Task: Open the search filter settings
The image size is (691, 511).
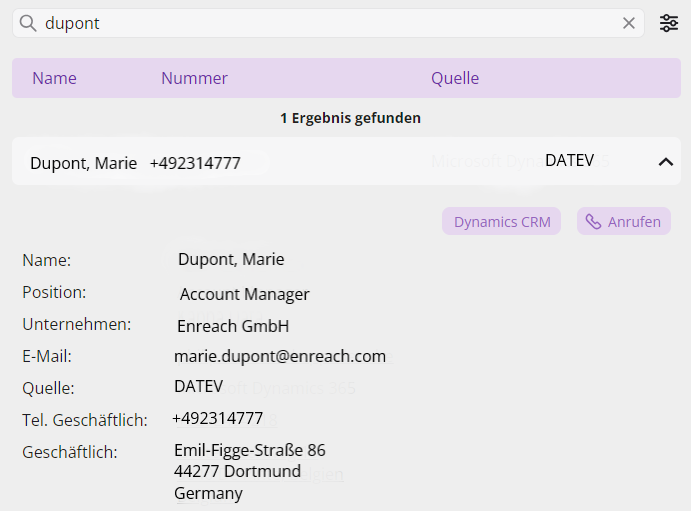Action: point(669,23)
